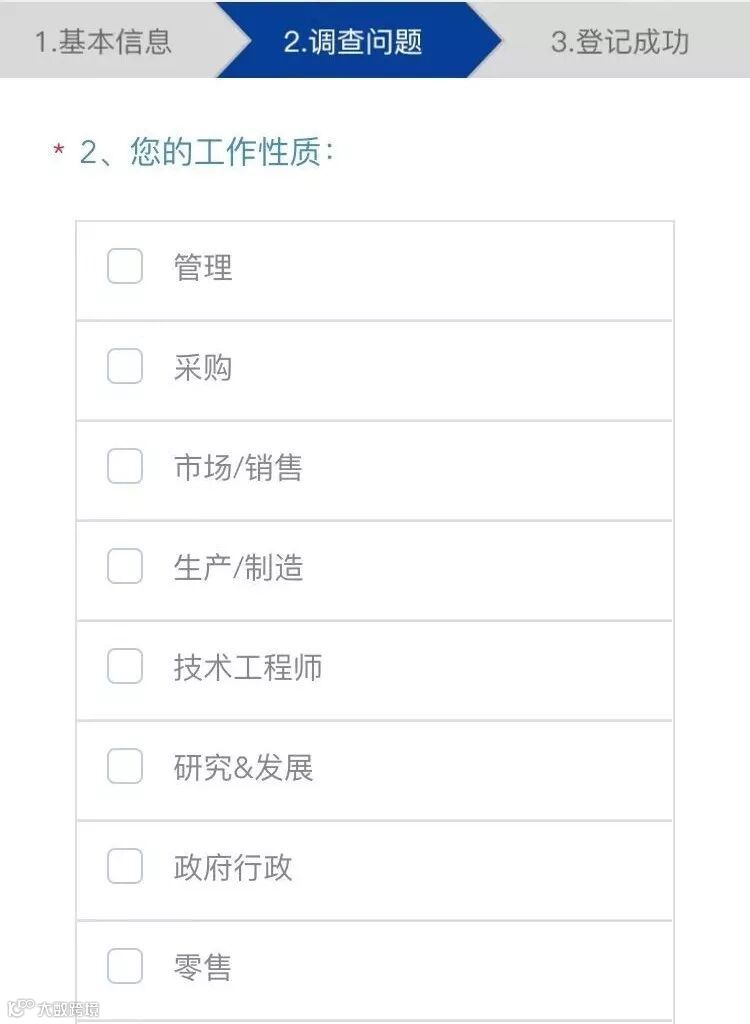Image resolution: width=750 pixels, height=1024 pixels.
Task: Click the 生产/制造 label text
Action: [238, 568]
